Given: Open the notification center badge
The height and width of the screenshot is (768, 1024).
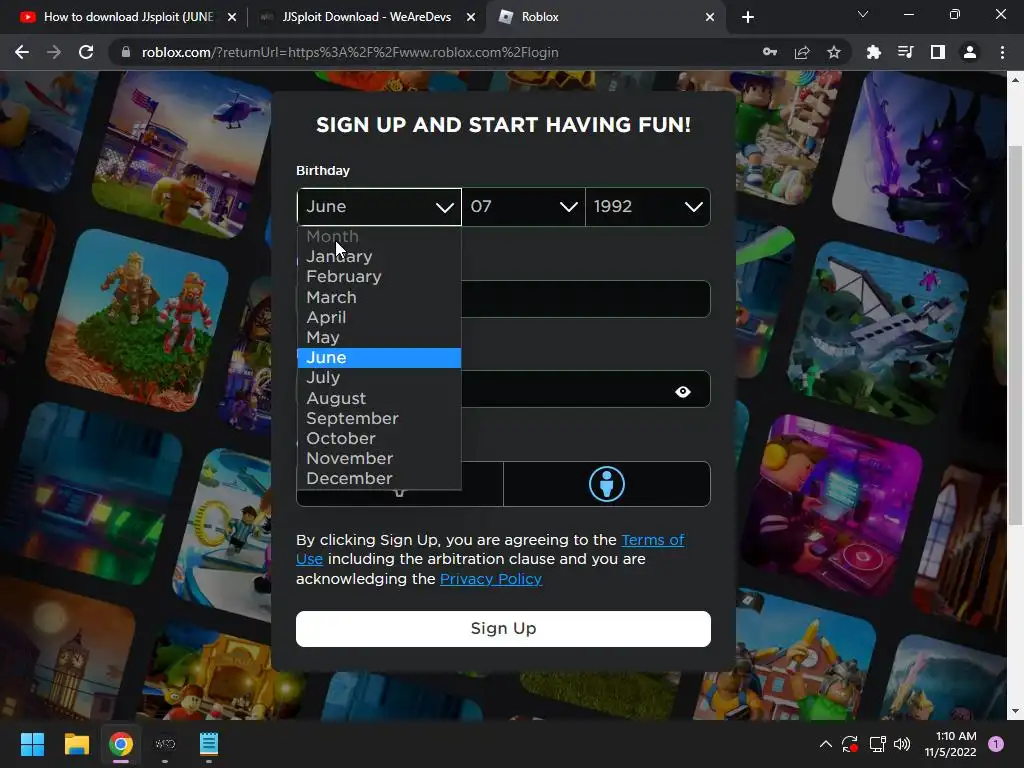Looking at the screenshot, I should click(x=995, y=744).
